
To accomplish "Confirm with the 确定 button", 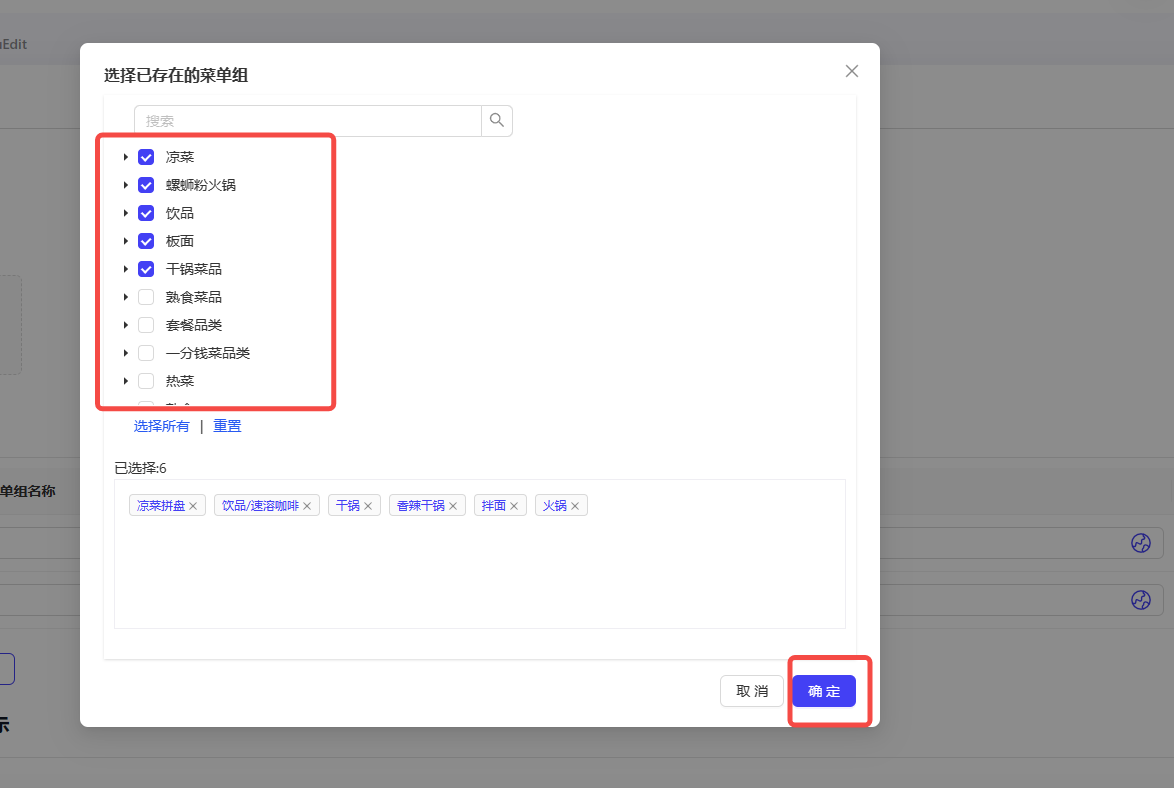I will pyautogui.click(x=824, y=691).
